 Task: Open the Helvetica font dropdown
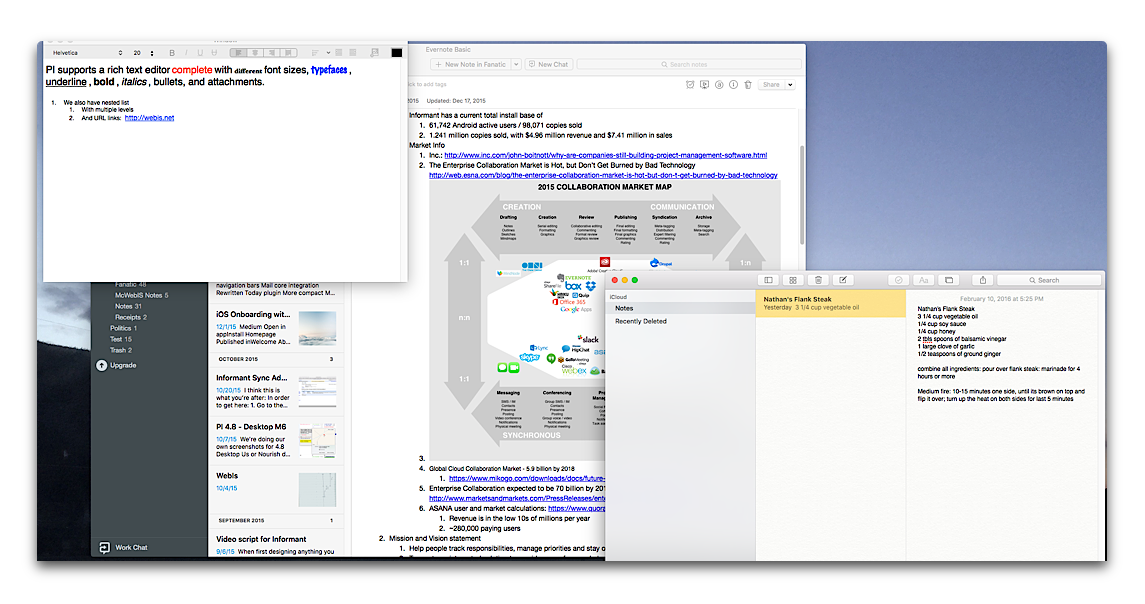(x=86, y=53)
